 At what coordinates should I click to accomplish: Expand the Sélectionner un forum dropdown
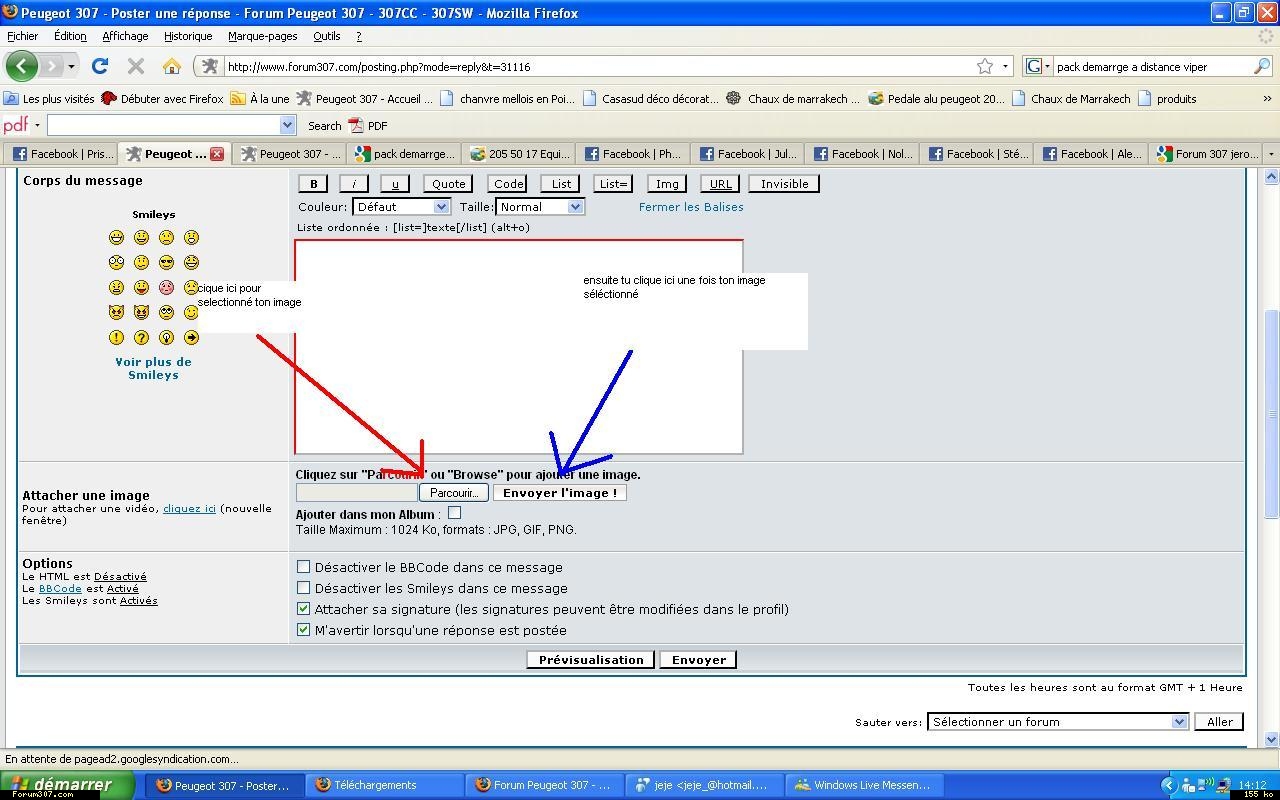tap(1057, 721)
